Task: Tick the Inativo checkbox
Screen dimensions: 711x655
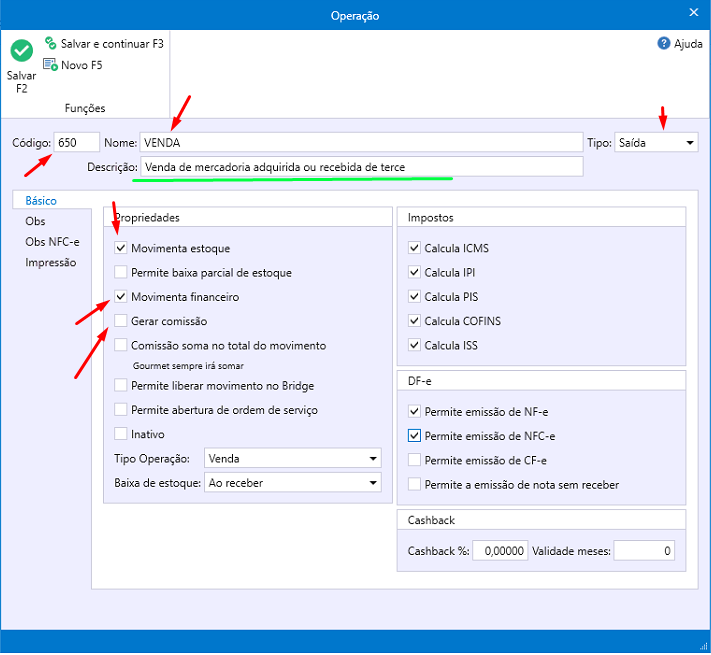Action: [121, 435]
